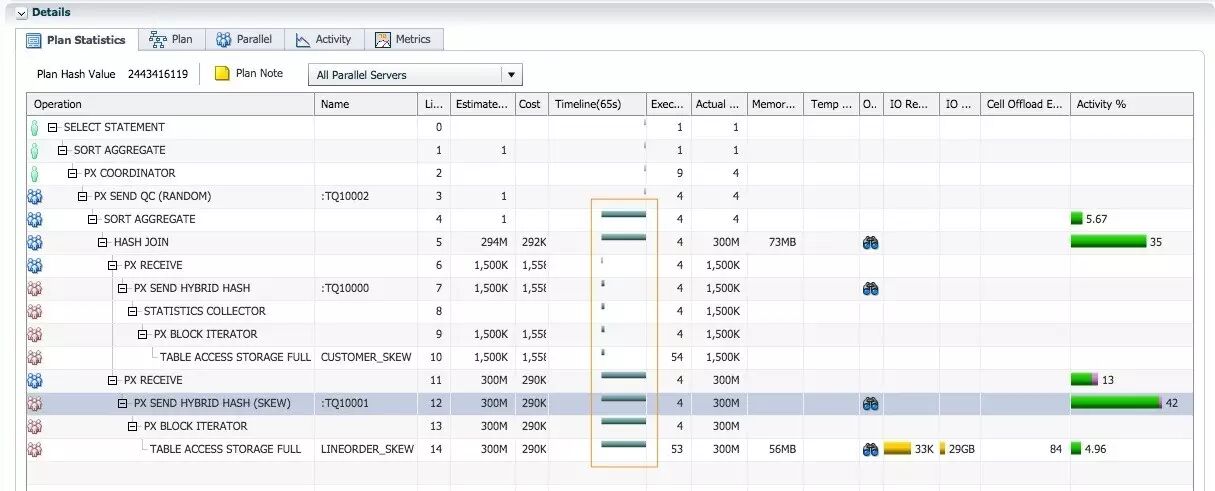Click the timeline bar in the HASH JOIN row
Image resolution: width=1215 pixels, height=491 pixels.
pos(623,237)
